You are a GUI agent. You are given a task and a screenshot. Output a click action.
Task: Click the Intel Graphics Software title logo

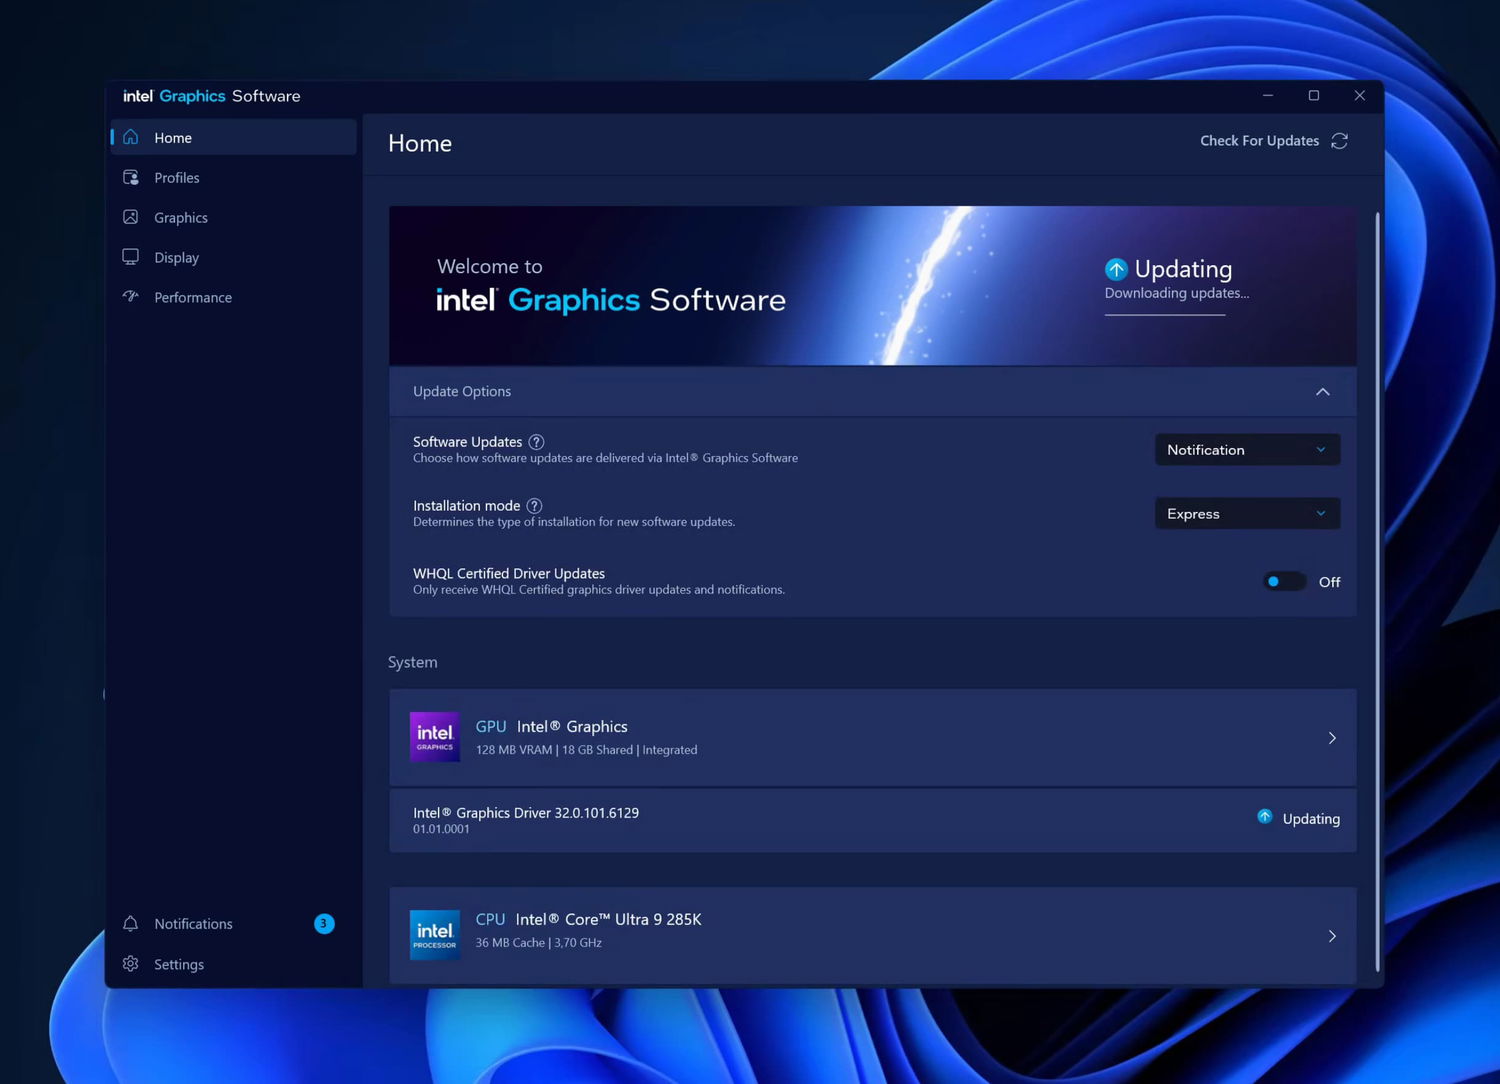click(212, 96)
